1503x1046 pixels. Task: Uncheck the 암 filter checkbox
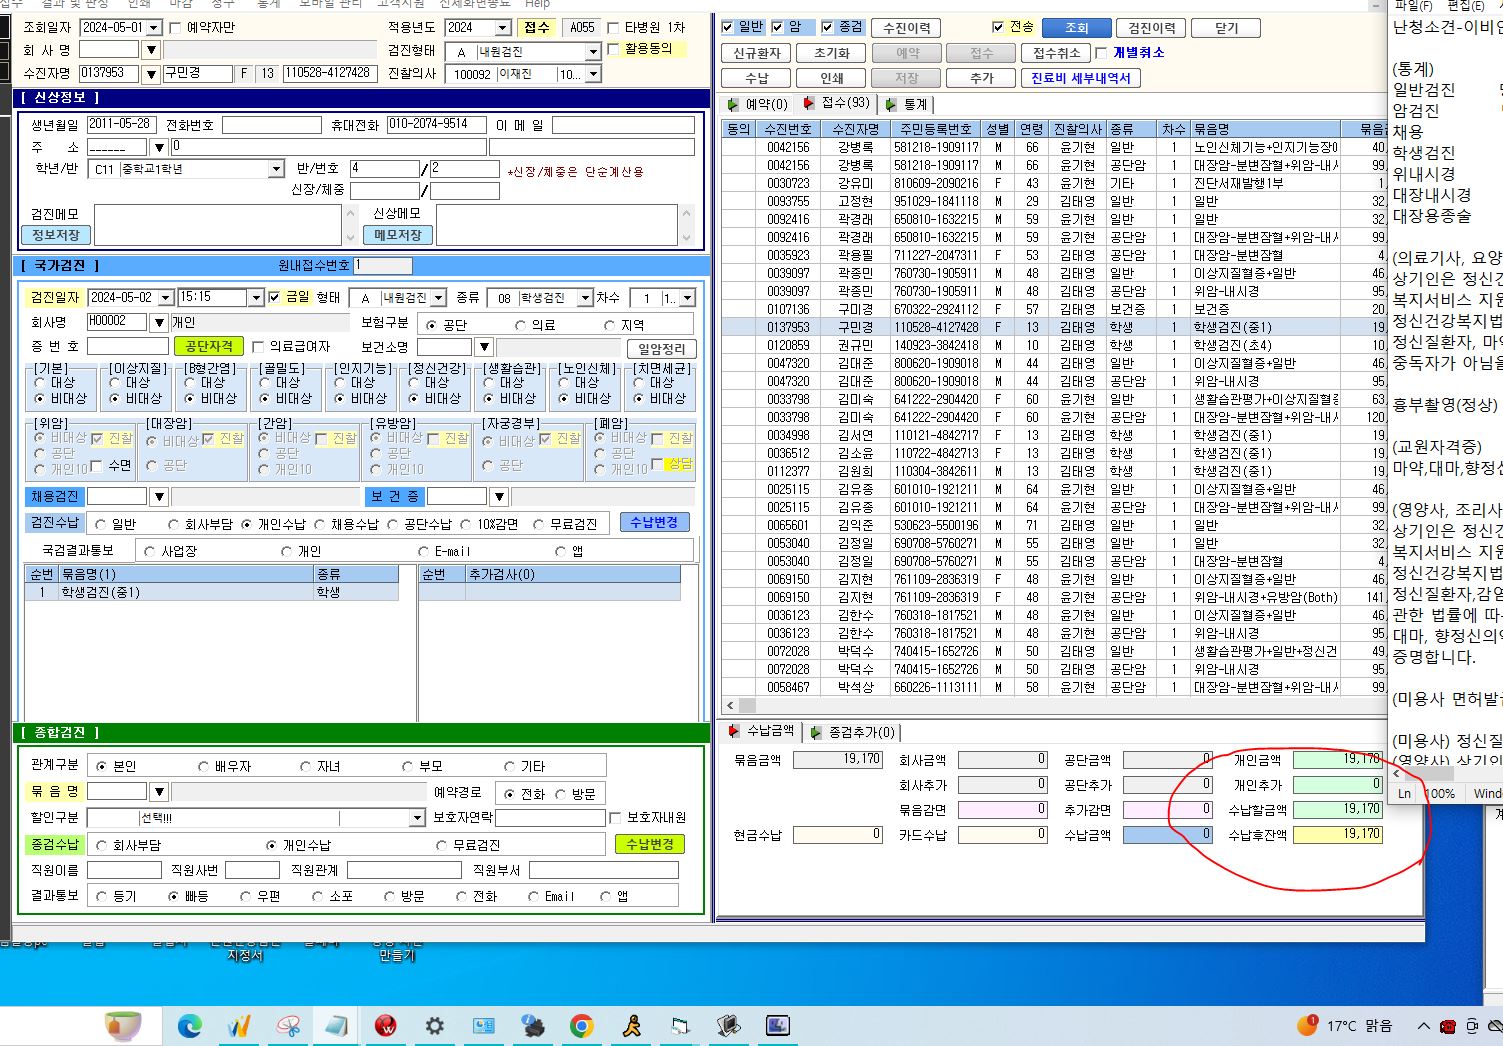tap(777, 27)
